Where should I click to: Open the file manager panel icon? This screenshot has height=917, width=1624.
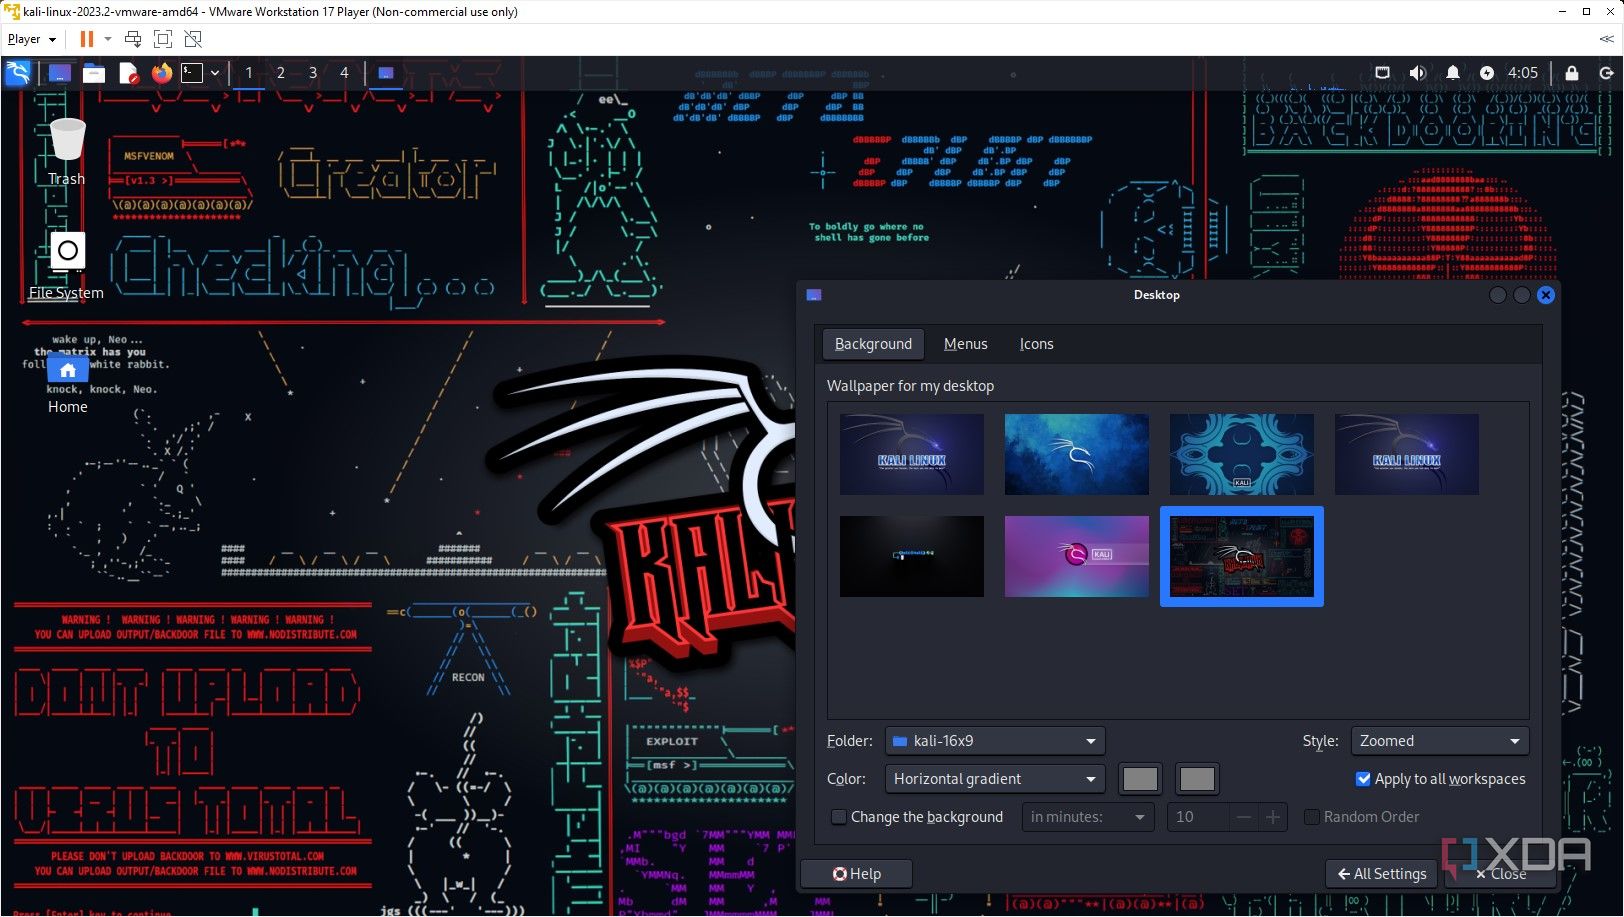coord(94,72)
